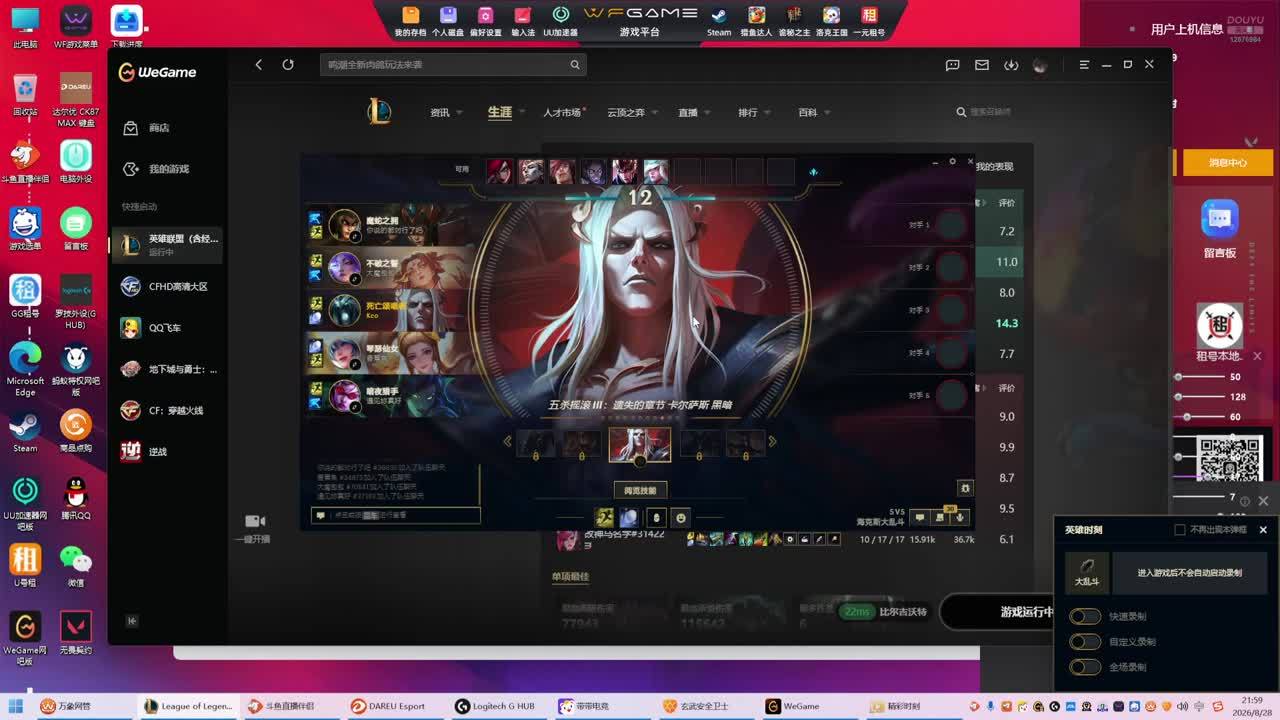
Task: Toggle 快速录制 switch
Action: point(1085,617)
